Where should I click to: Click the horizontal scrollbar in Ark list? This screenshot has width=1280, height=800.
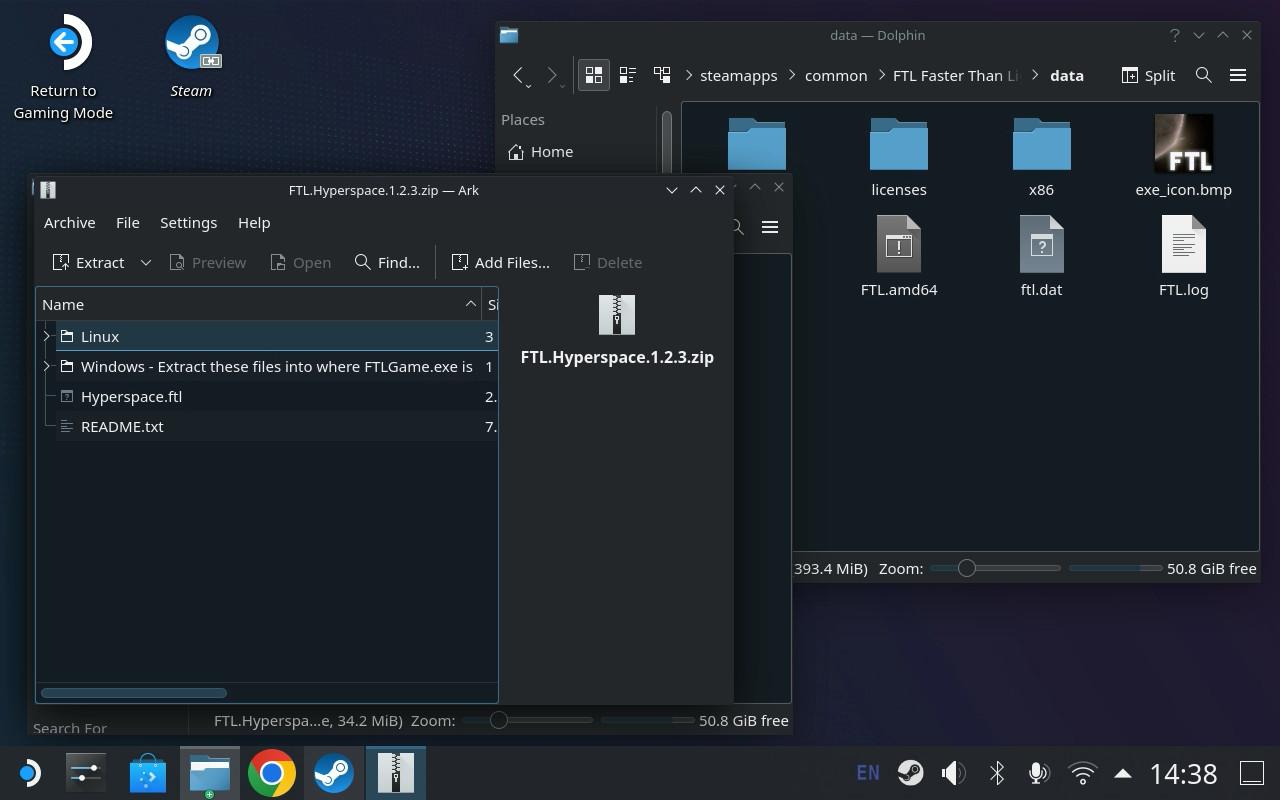(x=134, y=692)
